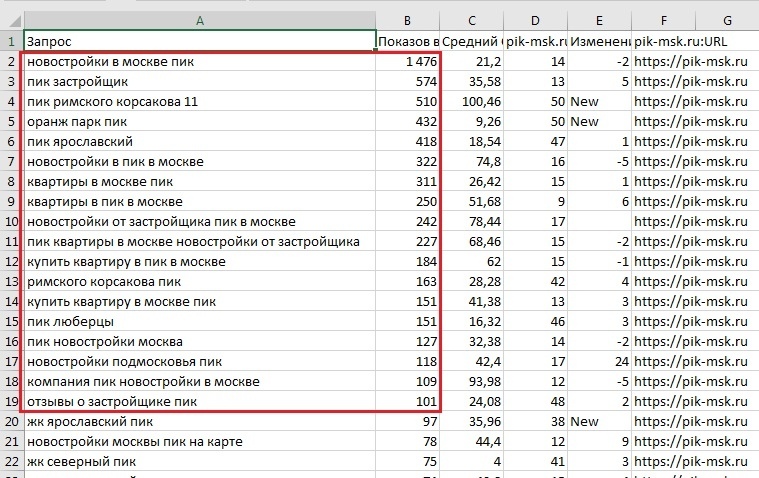Click the 'Изменен' header cell in column E
759x478 pixels.
(599, 41)
